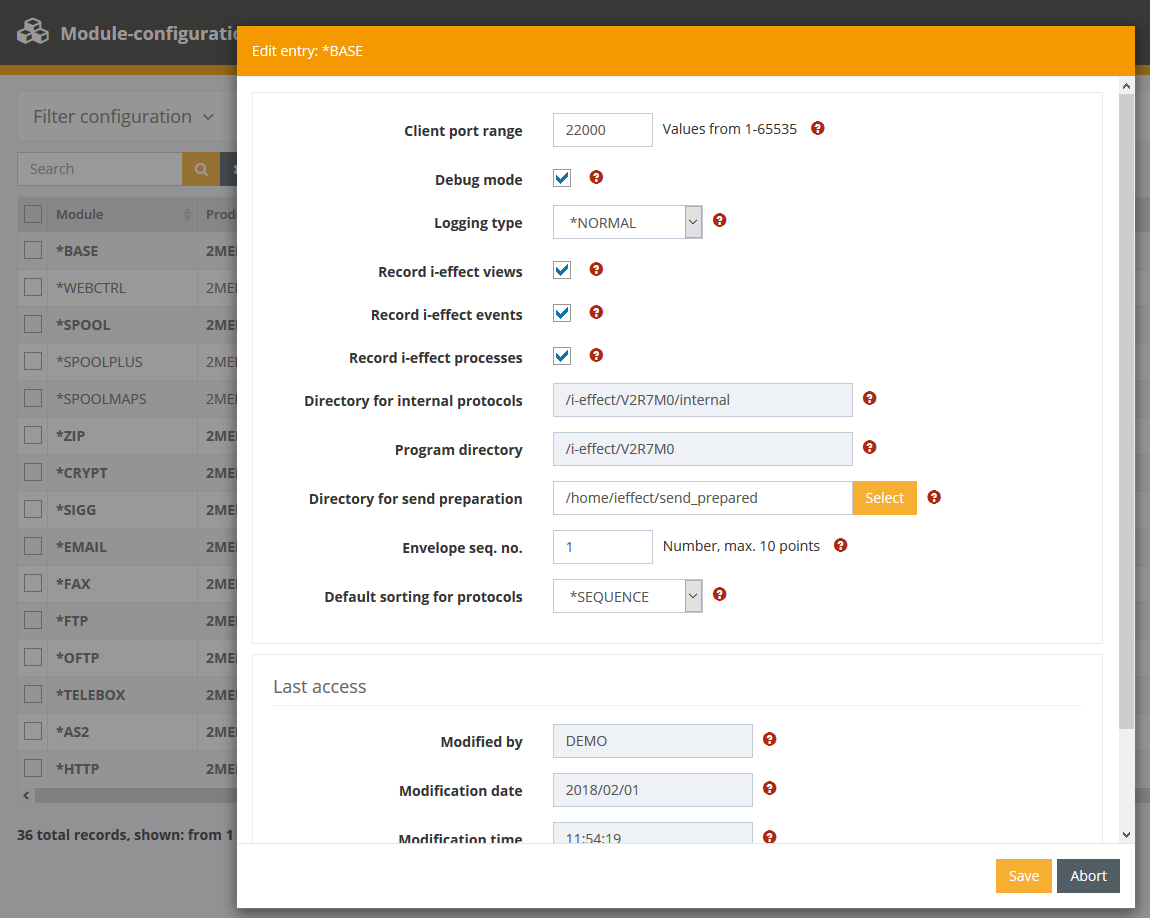Viewport: 1150px width, 918px height.
Task: Open help for Logging type field
Action: click(719, 220)
